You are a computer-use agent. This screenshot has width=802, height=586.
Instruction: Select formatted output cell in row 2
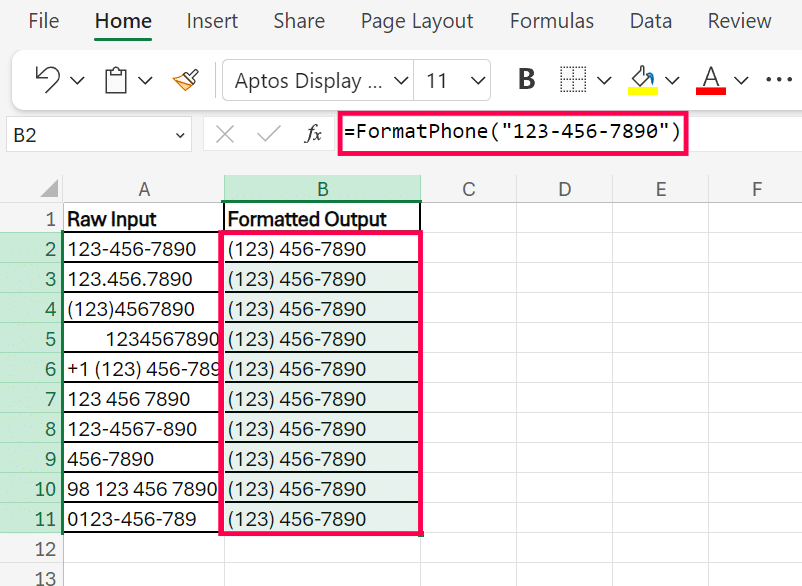(x=322, y=249)
